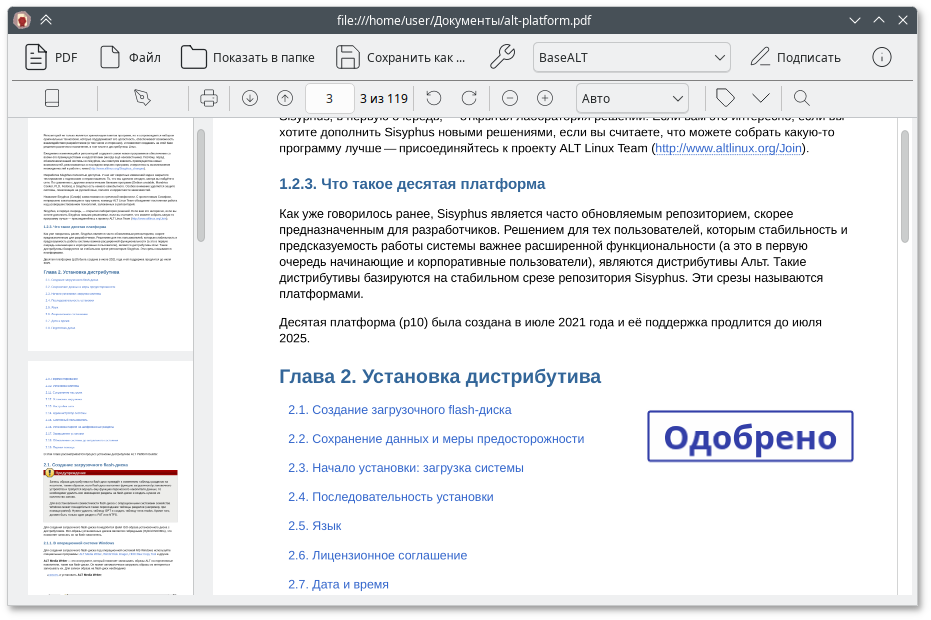Select the annotation pen tool

pos(141,98)
